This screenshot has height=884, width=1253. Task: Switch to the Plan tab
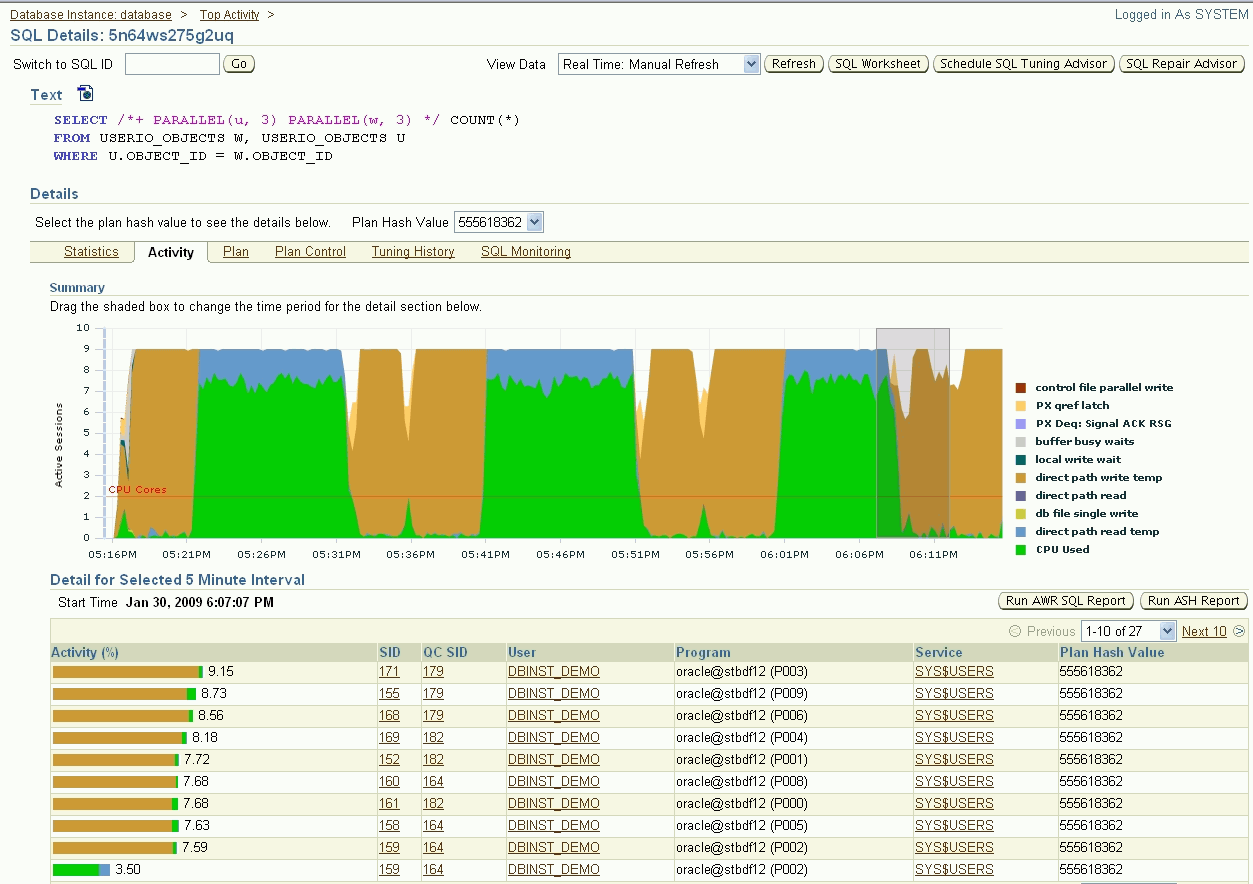pos(235,252)
